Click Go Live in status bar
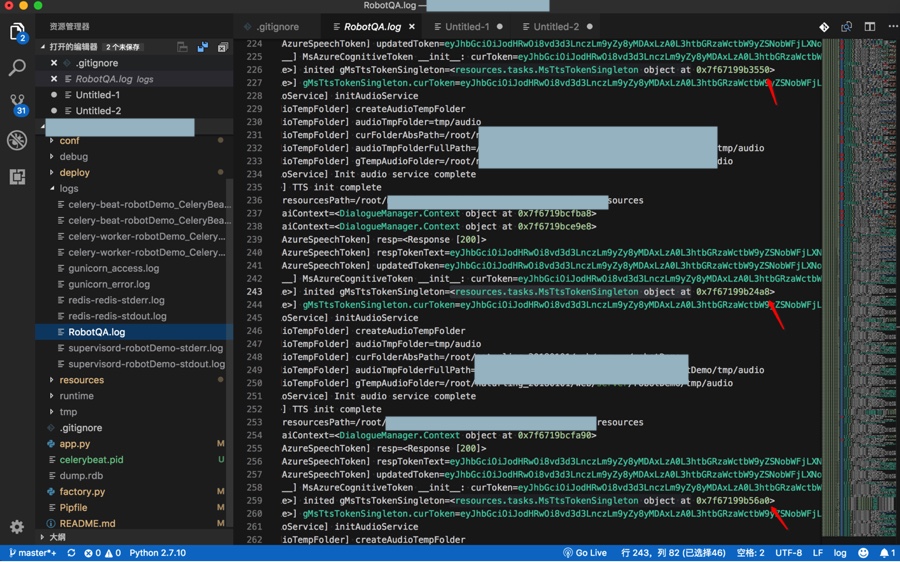The height and width of the screenshot is (562, 900). [585, 553]
